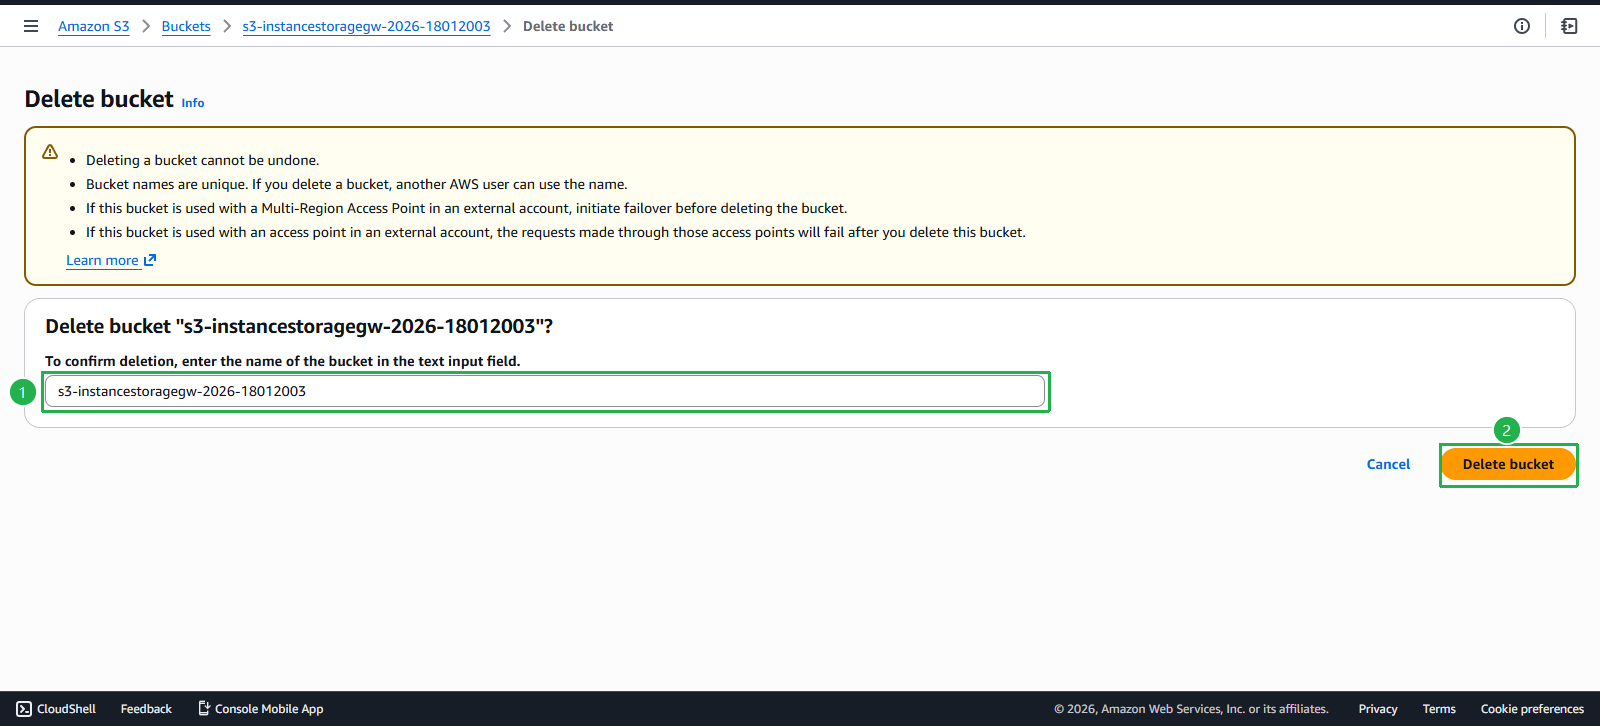The image size is (1600, 726).
Task: Follow the Learn more link
Action: point(102,260)
